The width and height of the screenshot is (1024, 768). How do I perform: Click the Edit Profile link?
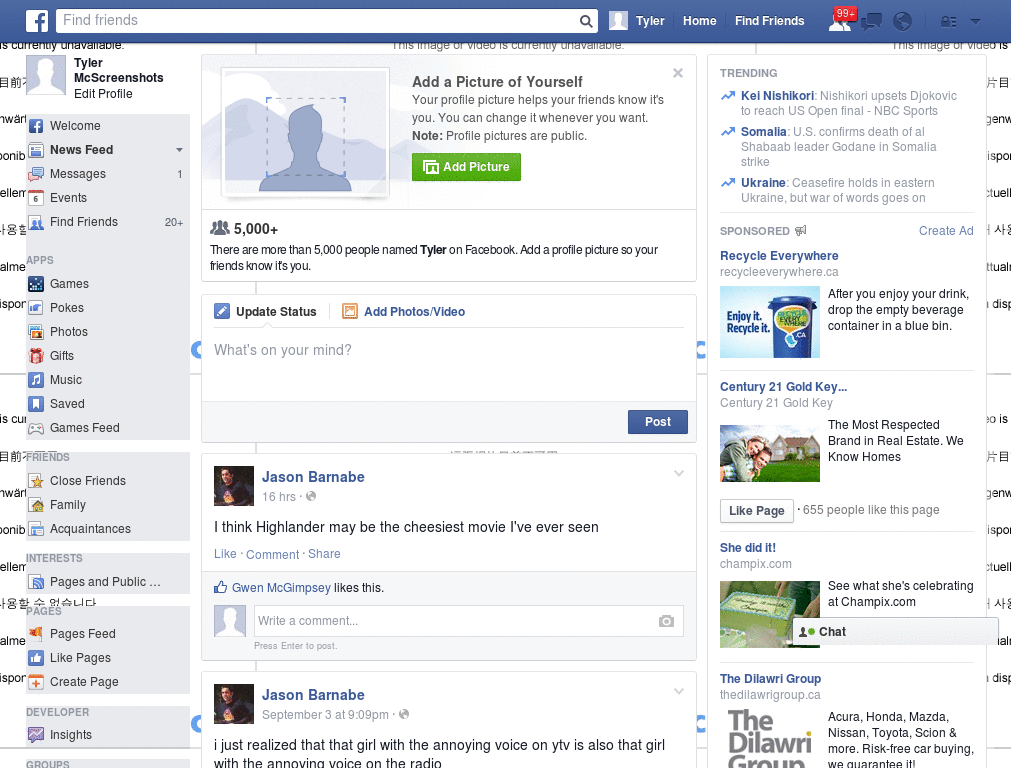103,93
